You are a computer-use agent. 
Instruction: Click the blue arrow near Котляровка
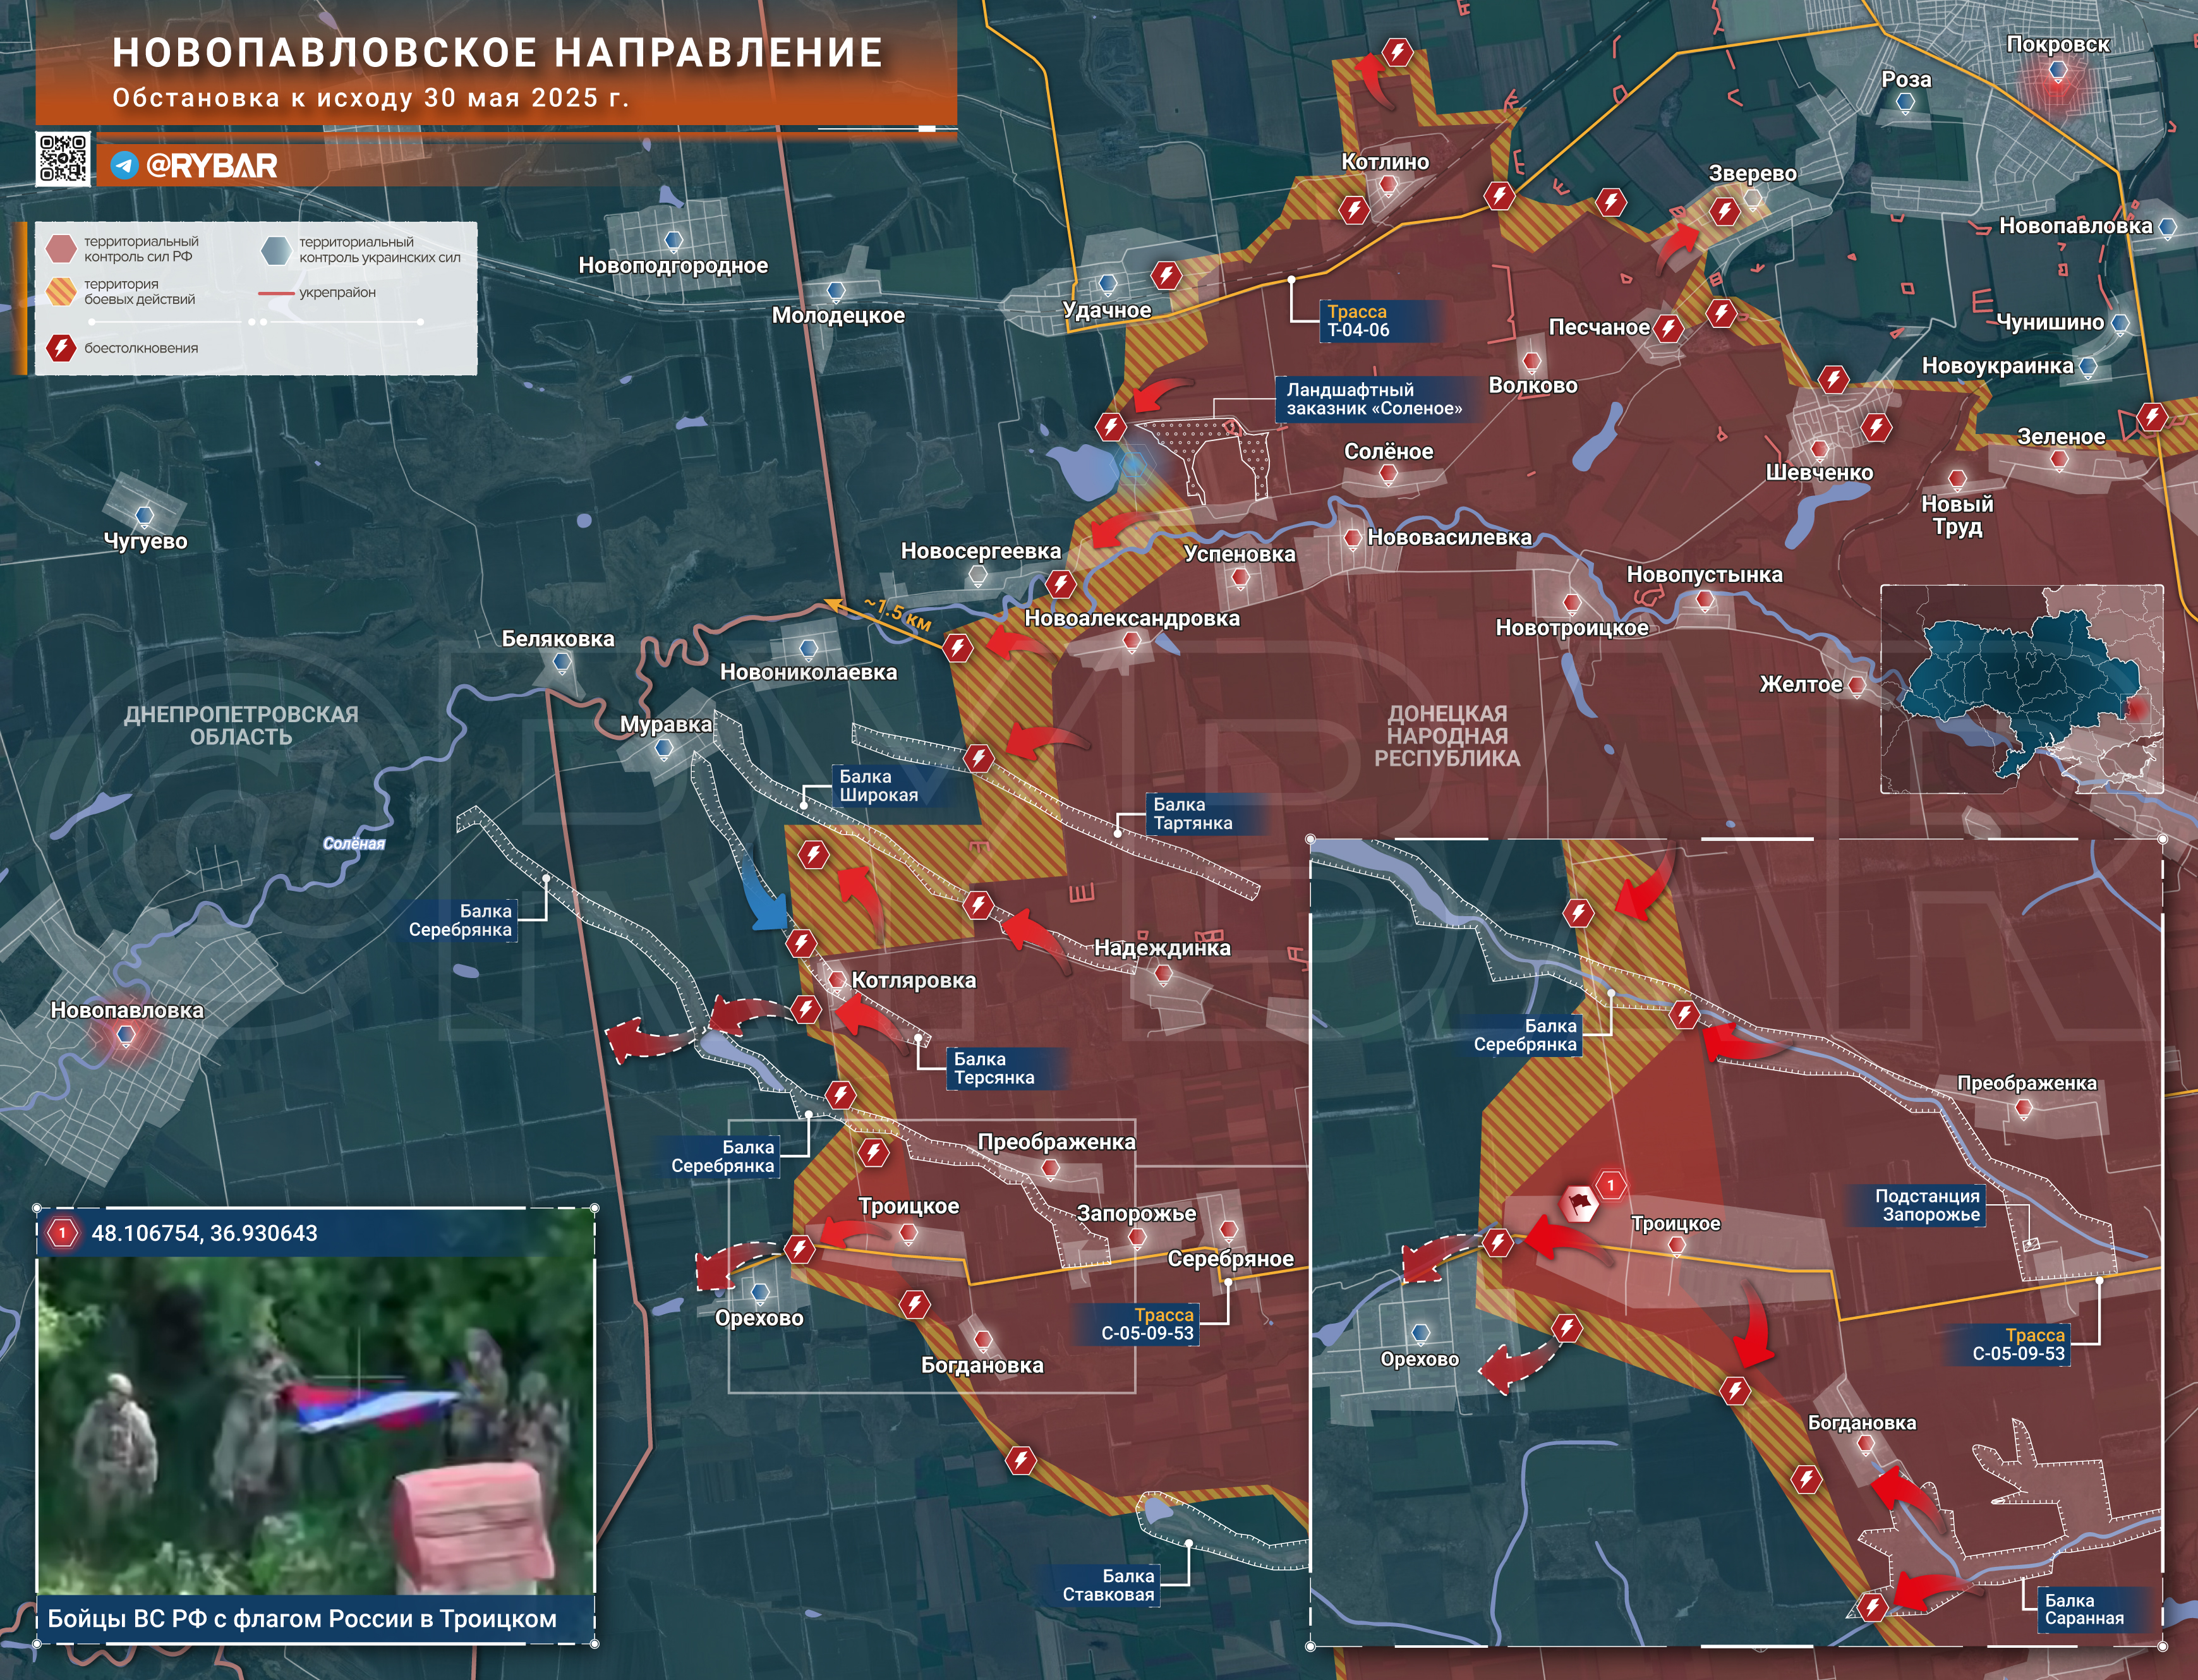766,894
